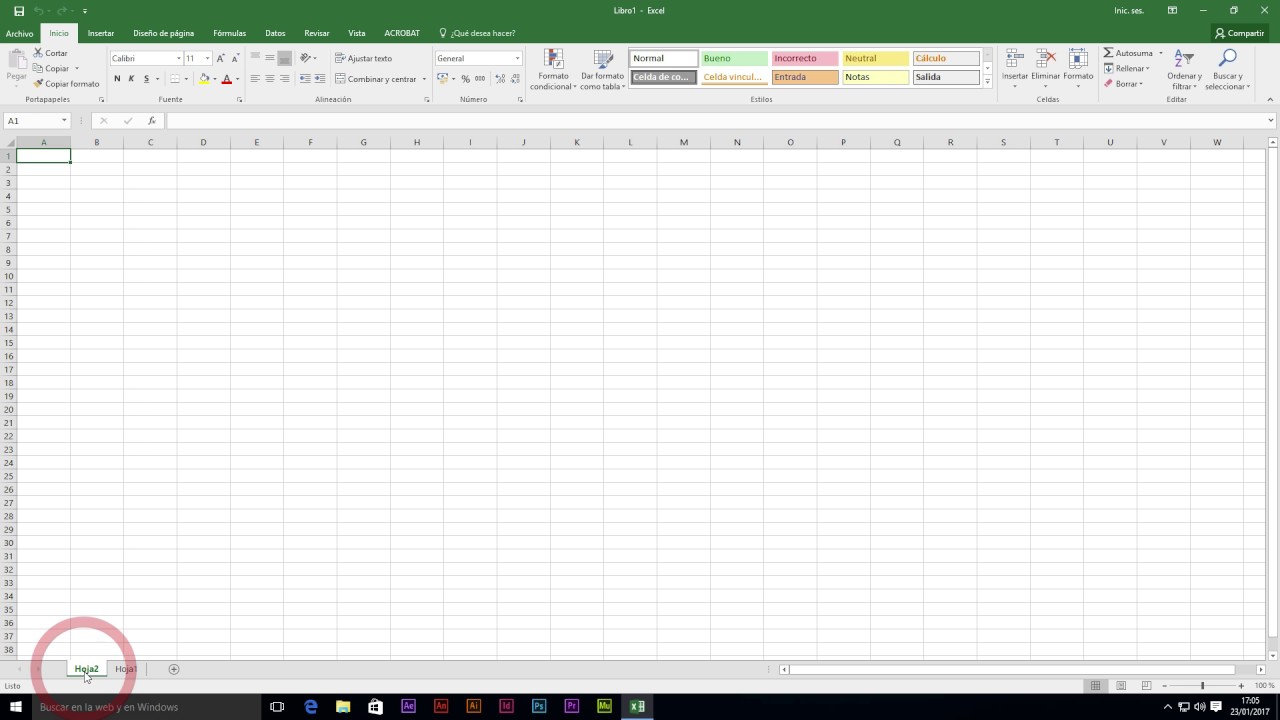This screenshot has height=720, width=1280.
Task: Click Windows Start button on taskbar
Action: point(16,707)
